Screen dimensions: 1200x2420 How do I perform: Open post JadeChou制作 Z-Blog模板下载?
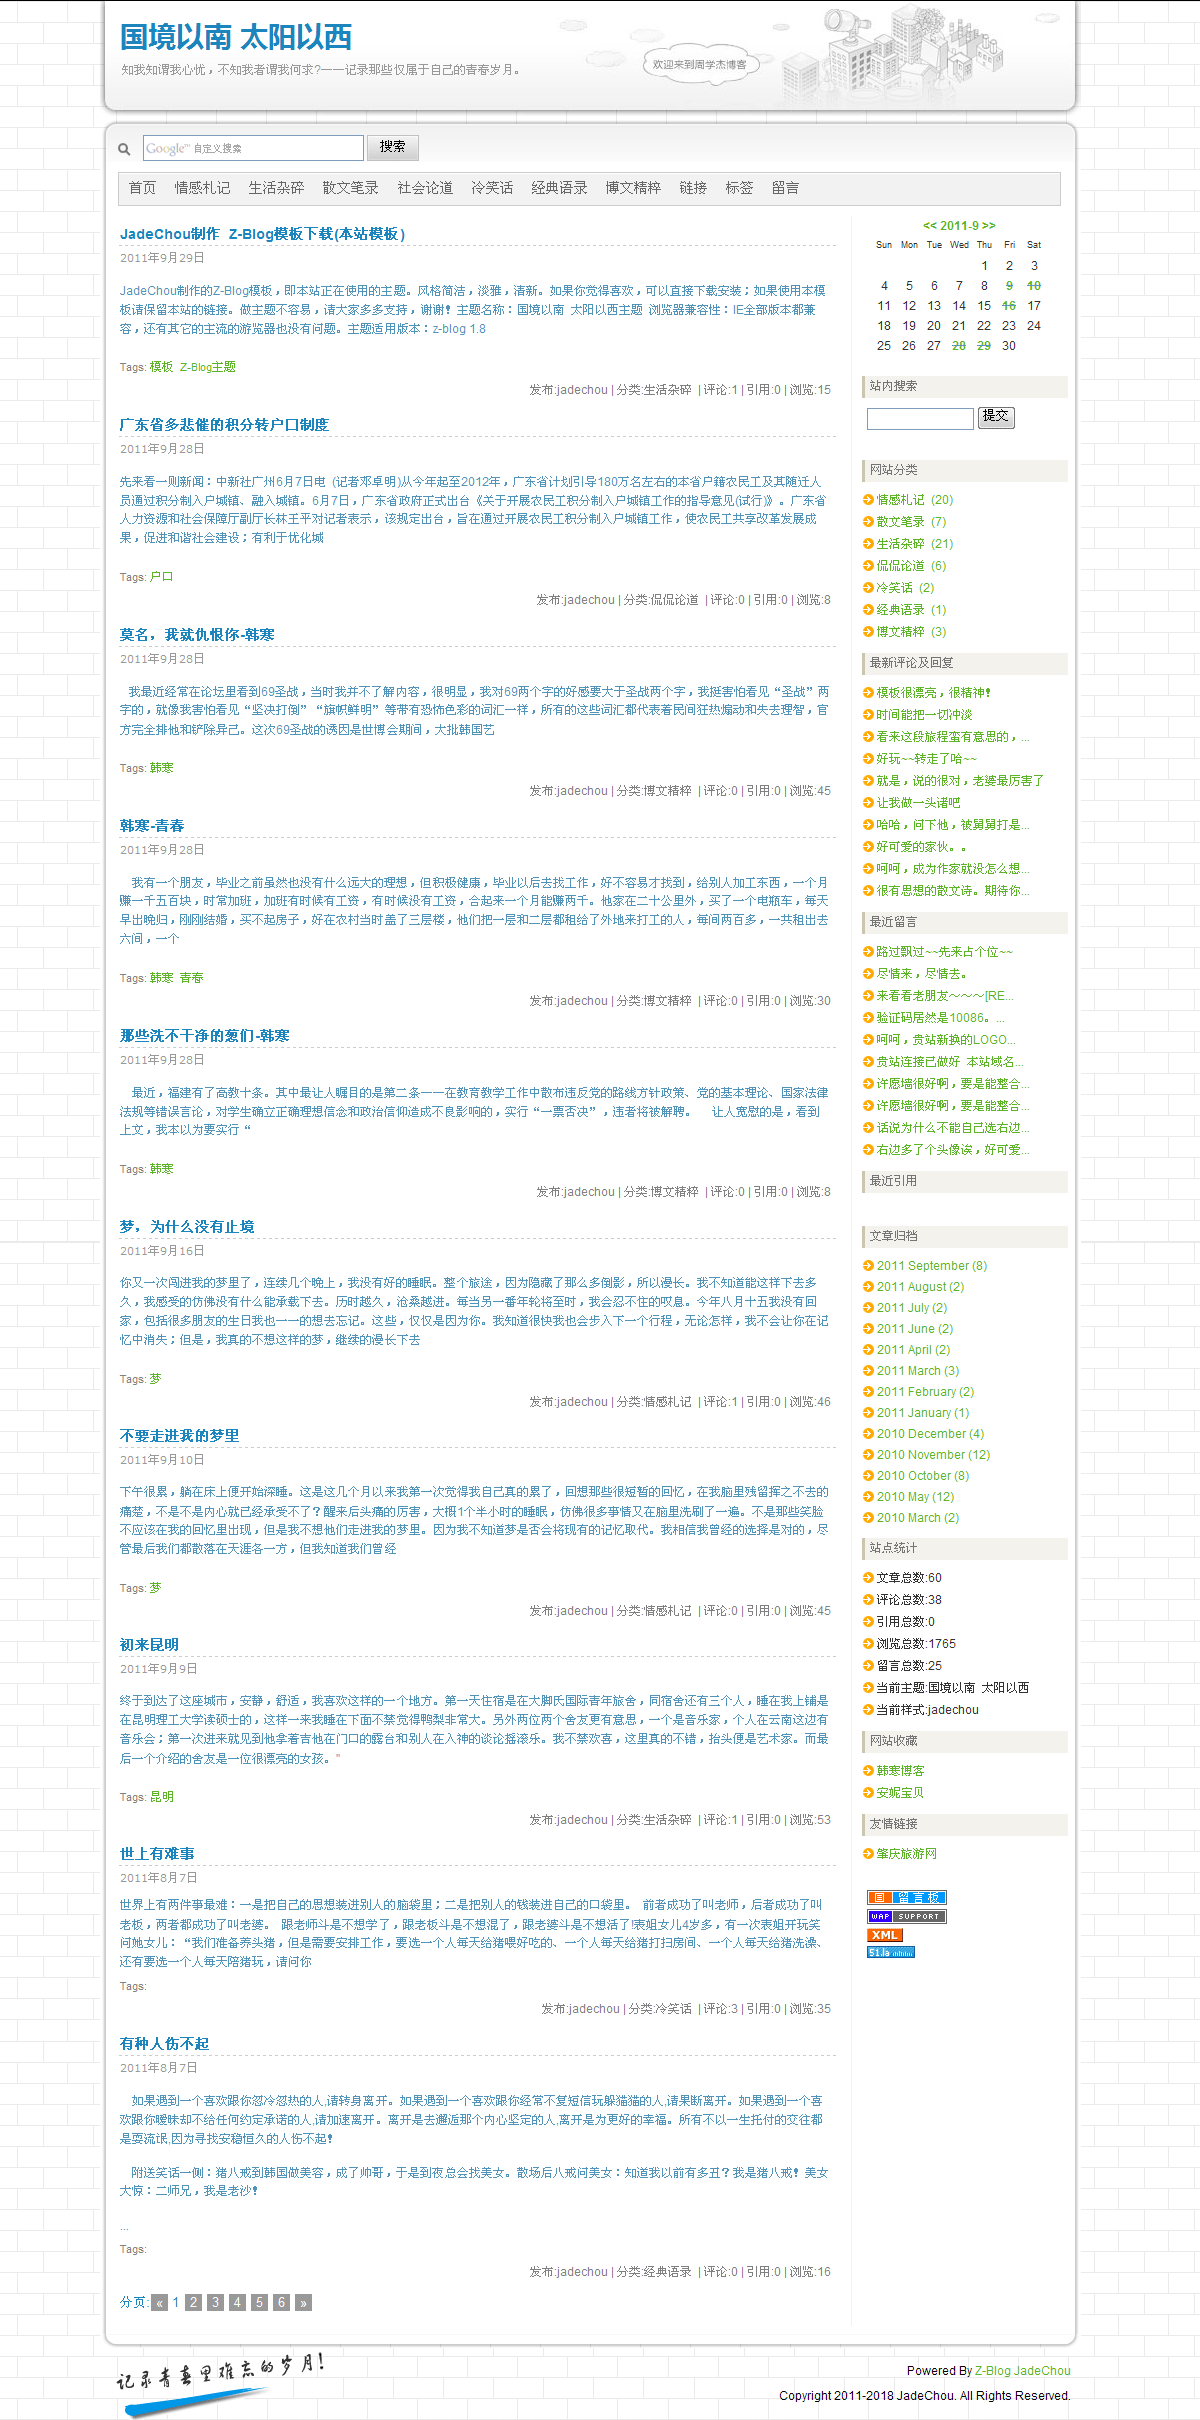[262, 234]
